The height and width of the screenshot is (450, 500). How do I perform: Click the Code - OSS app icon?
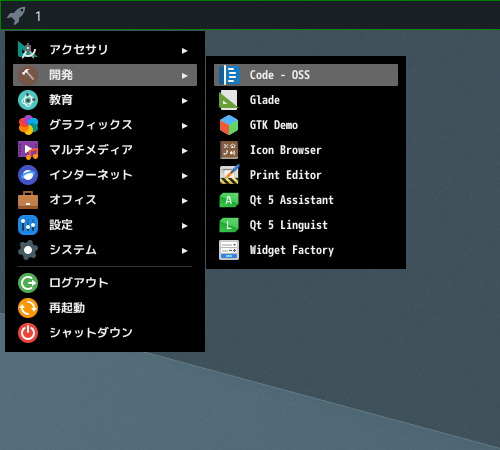pos(229,75)
